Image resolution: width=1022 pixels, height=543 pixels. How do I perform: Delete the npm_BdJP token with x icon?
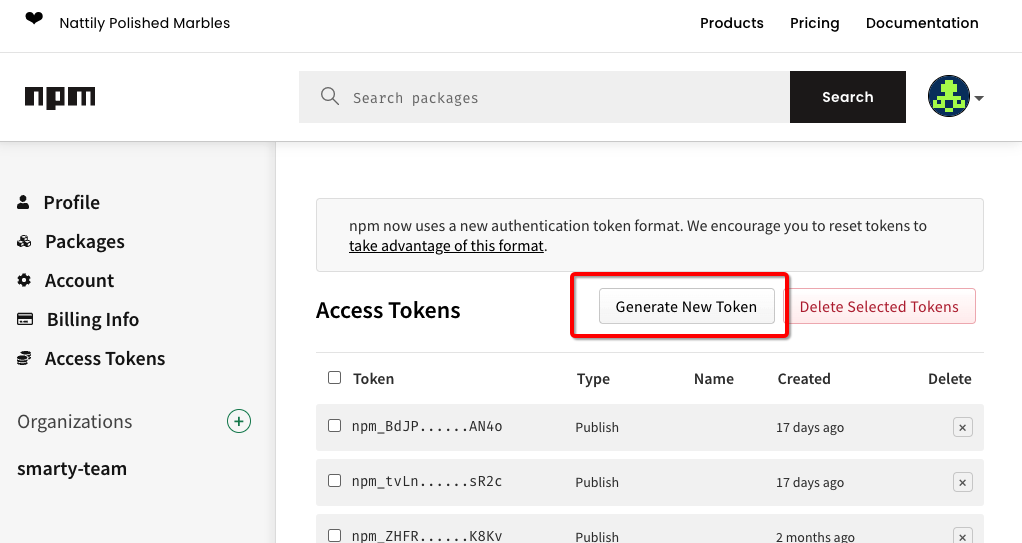[x=962, y=427]
